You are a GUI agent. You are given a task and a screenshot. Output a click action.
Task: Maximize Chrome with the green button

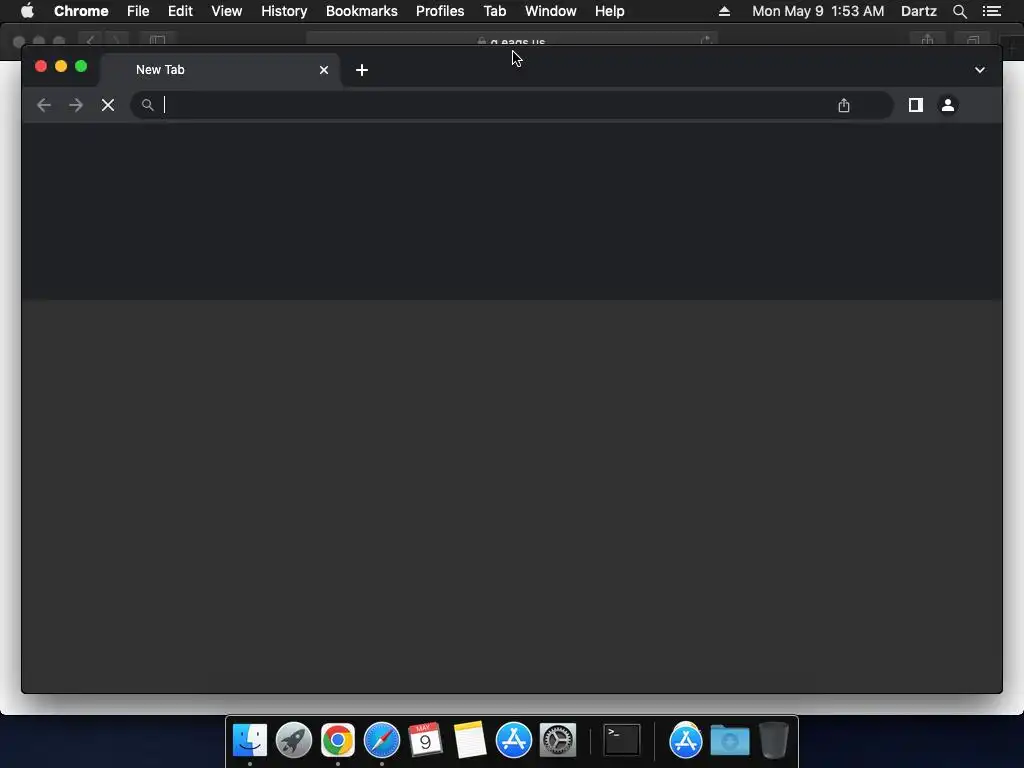(x=81, y=66)
